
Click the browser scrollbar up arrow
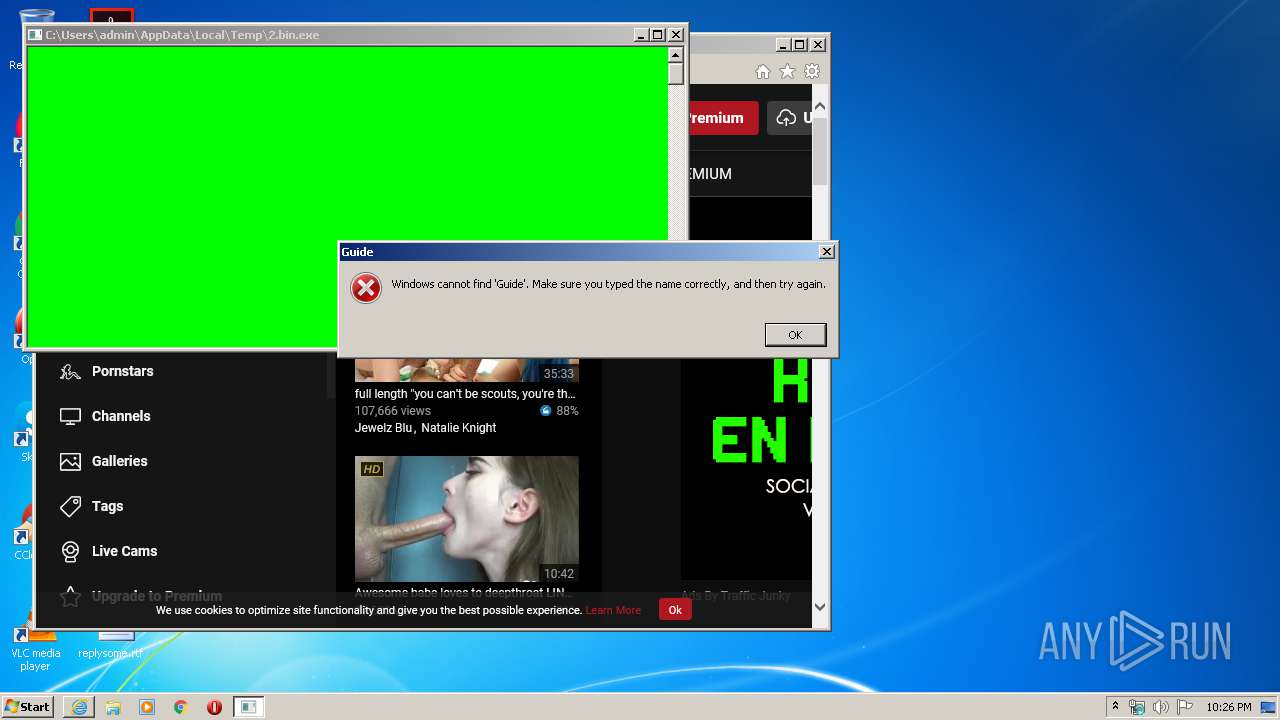(x=820, y=105)
